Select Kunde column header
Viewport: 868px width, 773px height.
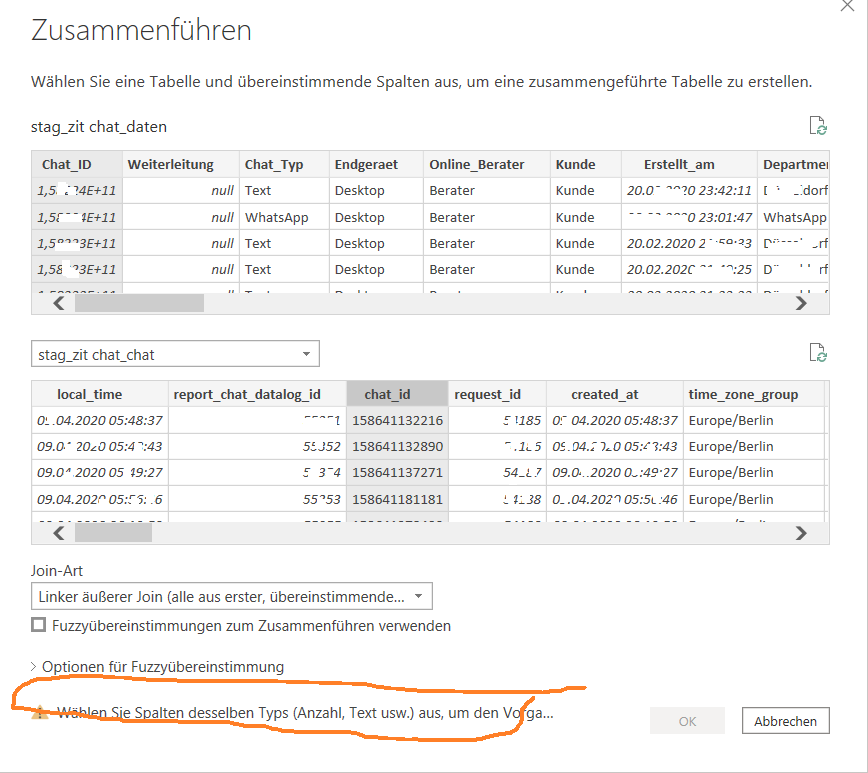pyautogui.click(x=586, y=164)
